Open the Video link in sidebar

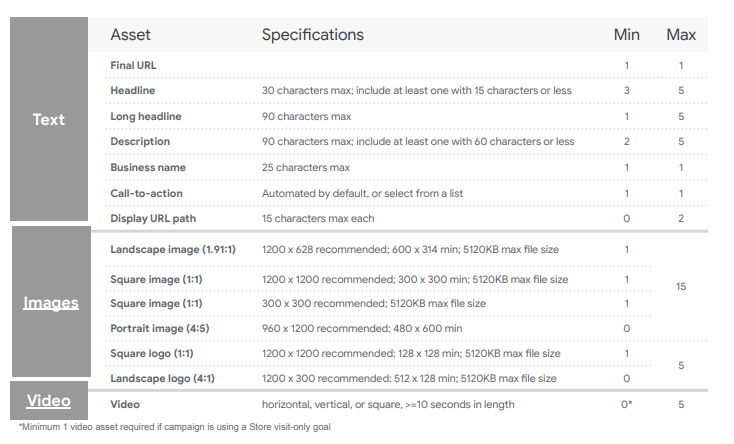coord(49,400)
